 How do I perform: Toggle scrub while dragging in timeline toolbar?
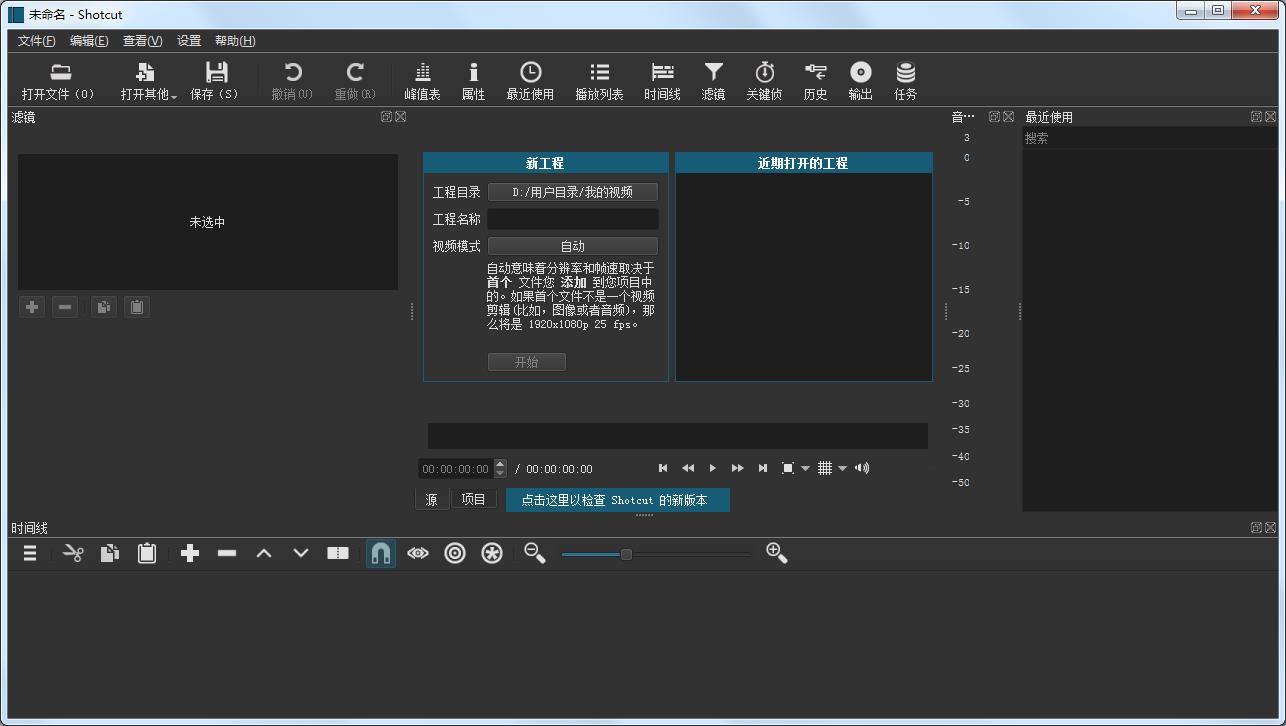(x=418, y=553)
